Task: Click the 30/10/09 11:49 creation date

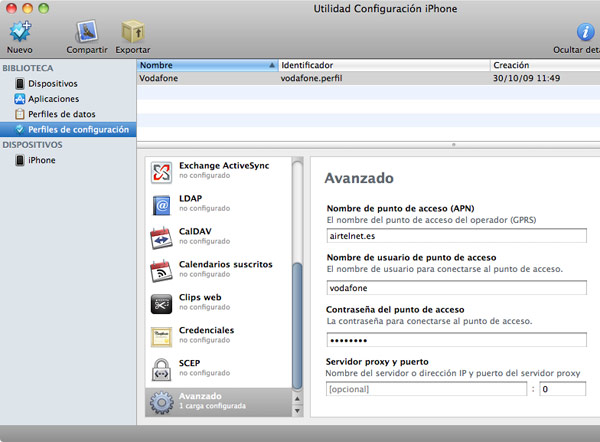Action: tap(526, 78)
